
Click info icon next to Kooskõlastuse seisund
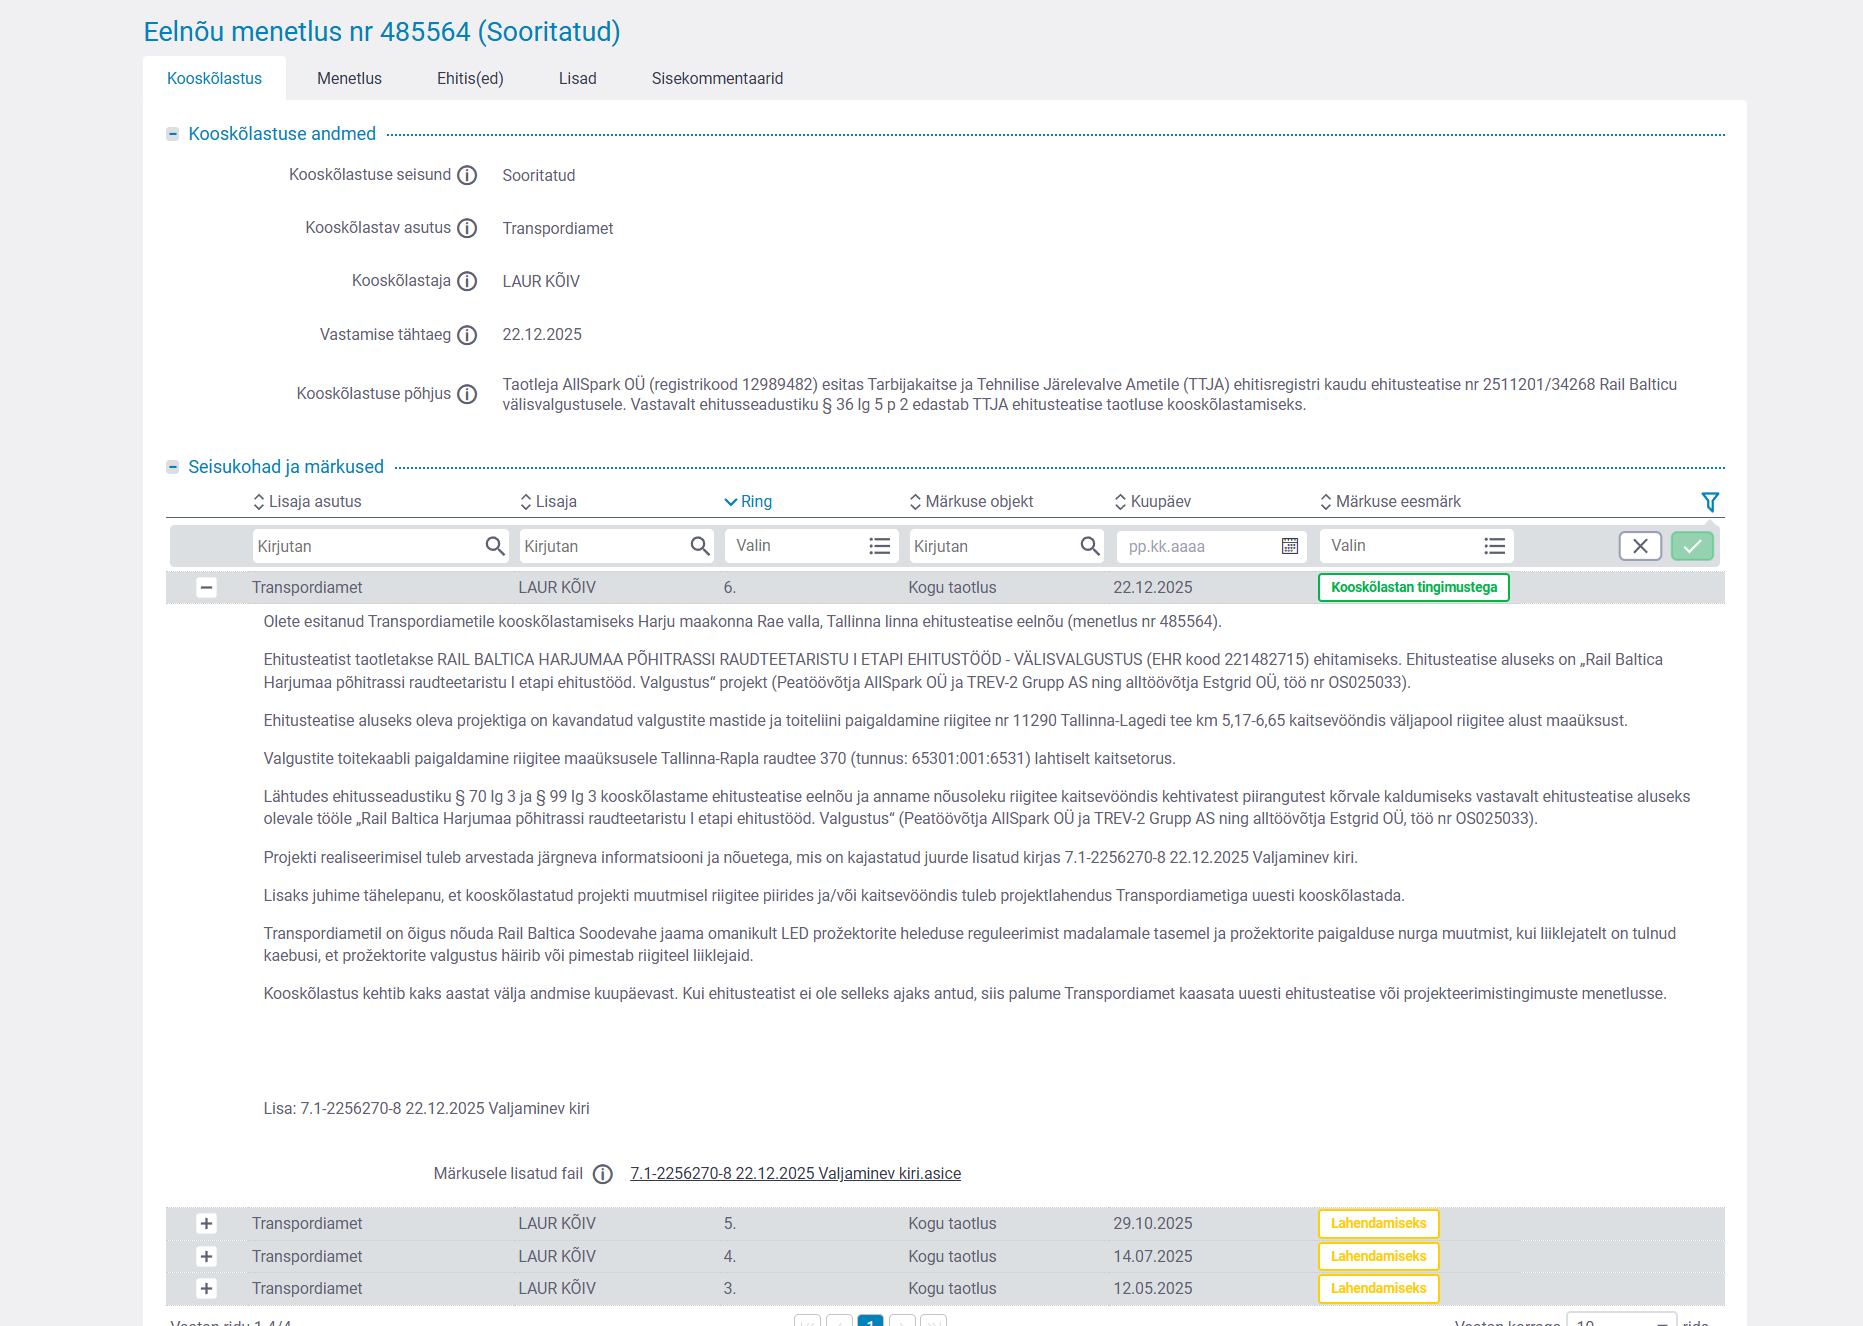click(x=467, y=176)
